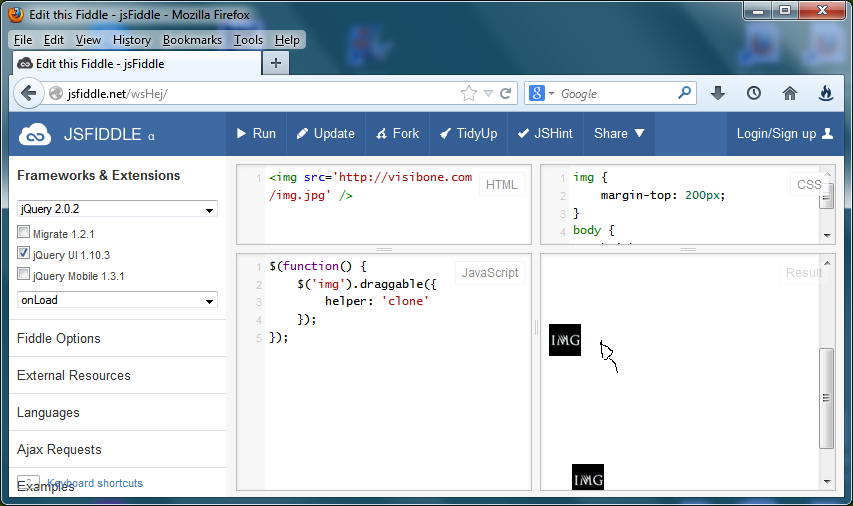
Task: Open the onLoad wrap dropdown
Action: pyautogui.click(x=117, y=300)
